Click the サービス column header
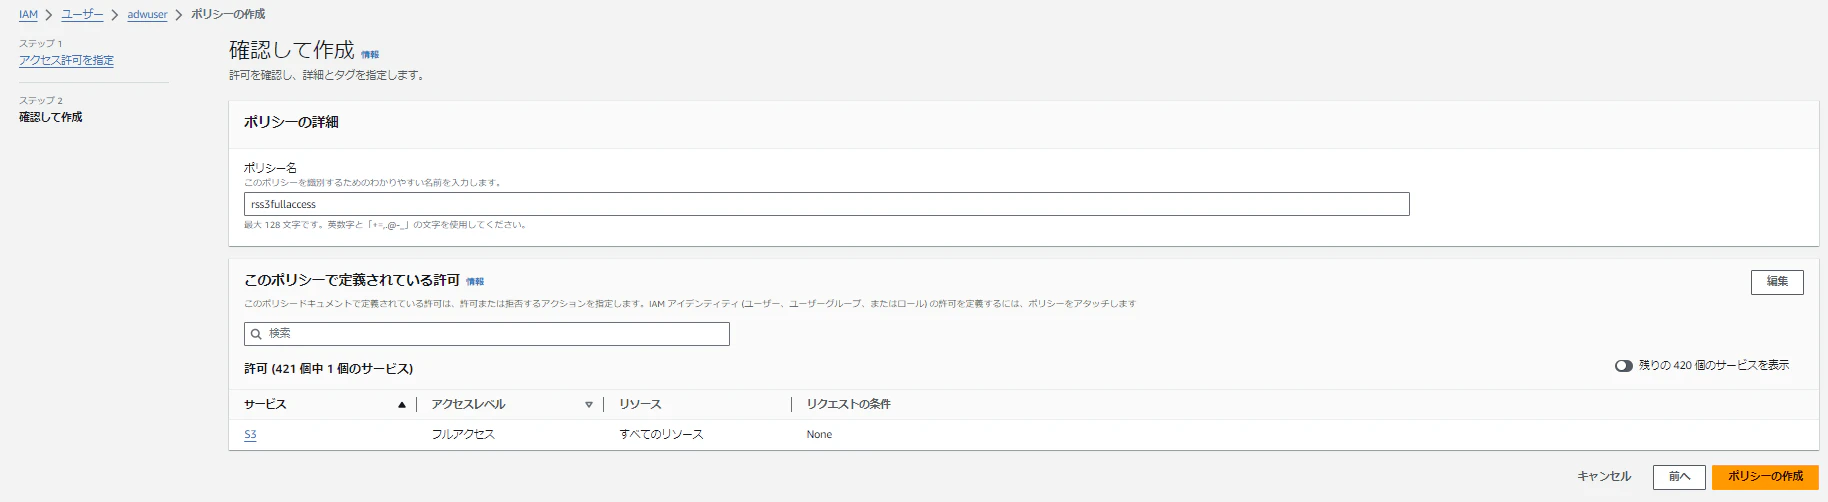The width and height of the screenshot is (1828, 502). pyautogui.click(x=265, y=404)
